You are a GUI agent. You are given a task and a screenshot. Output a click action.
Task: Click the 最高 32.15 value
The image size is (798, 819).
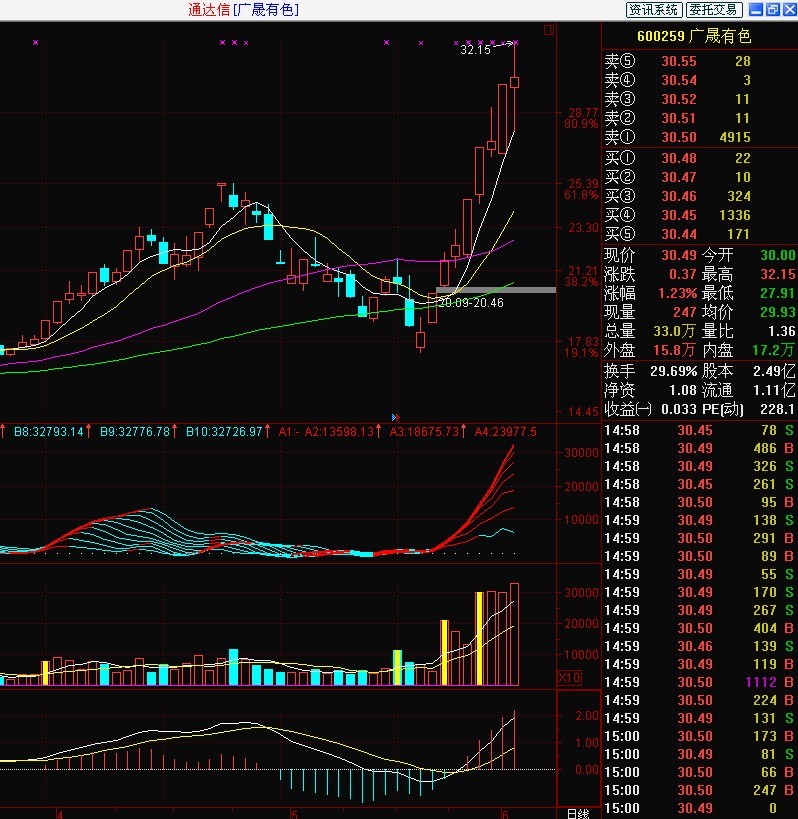[x=778, y=274]
